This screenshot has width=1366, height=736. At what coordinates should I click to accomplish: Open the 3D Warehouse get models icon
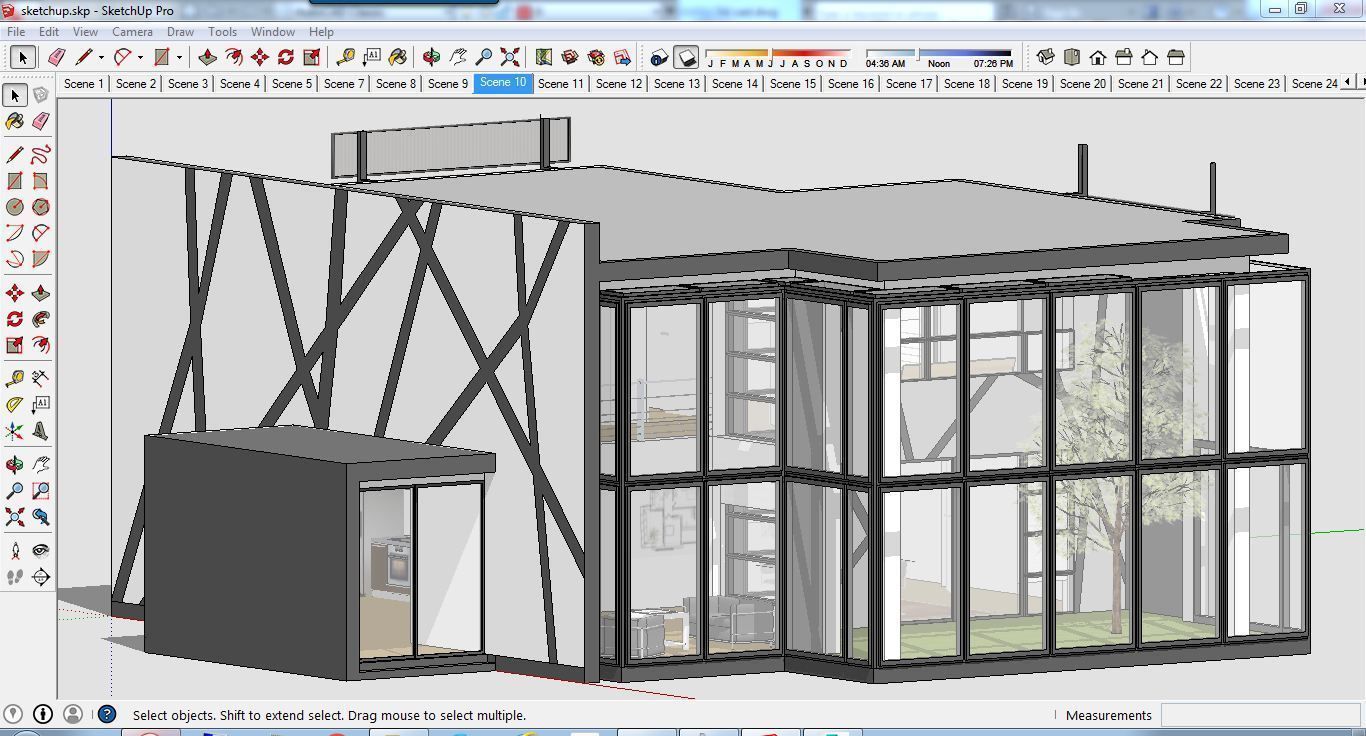click(x=570, y=57)
